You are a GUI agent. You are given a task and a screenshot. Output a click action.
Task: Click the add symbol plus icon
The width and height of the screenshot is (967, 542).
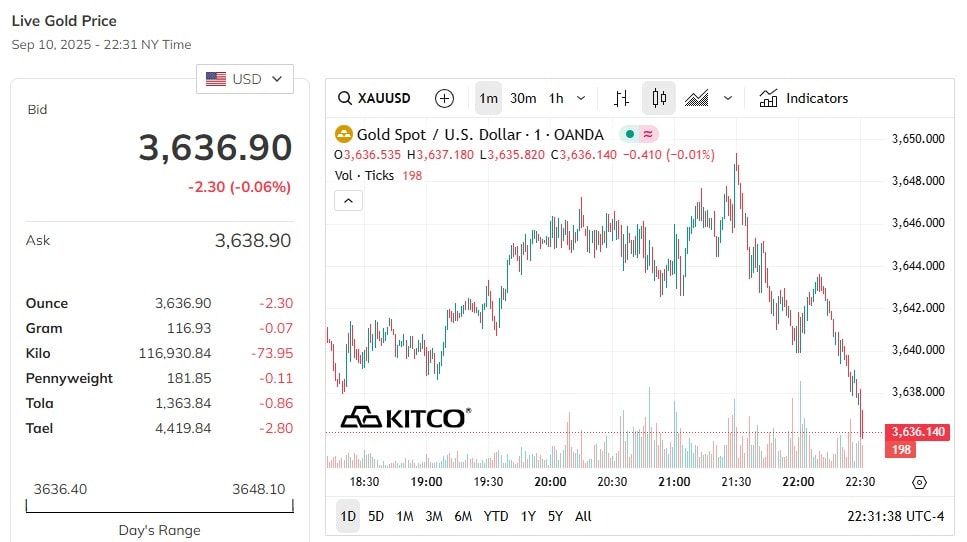pyautogui.click(x=444, y=98)
